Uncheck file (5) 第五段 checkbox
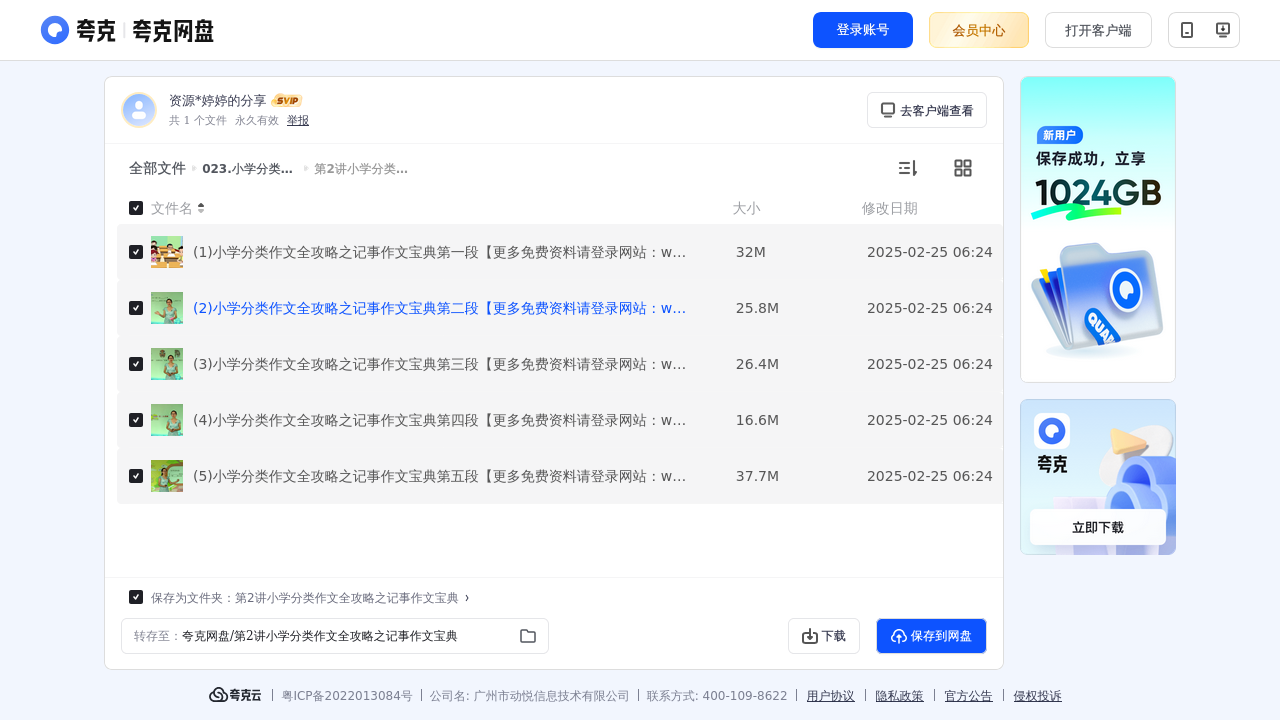This screenshot has width=1280, height=720. tap(136, 476)
